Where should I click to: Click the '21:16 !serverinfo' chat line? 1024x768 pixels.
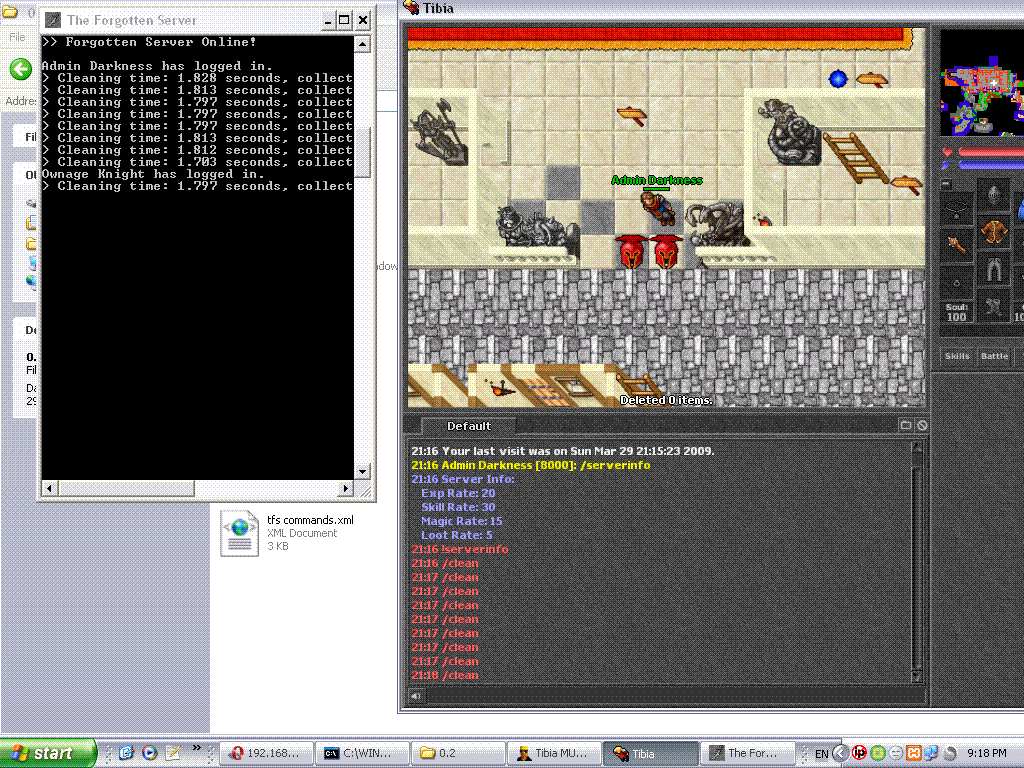pos(460,549)
